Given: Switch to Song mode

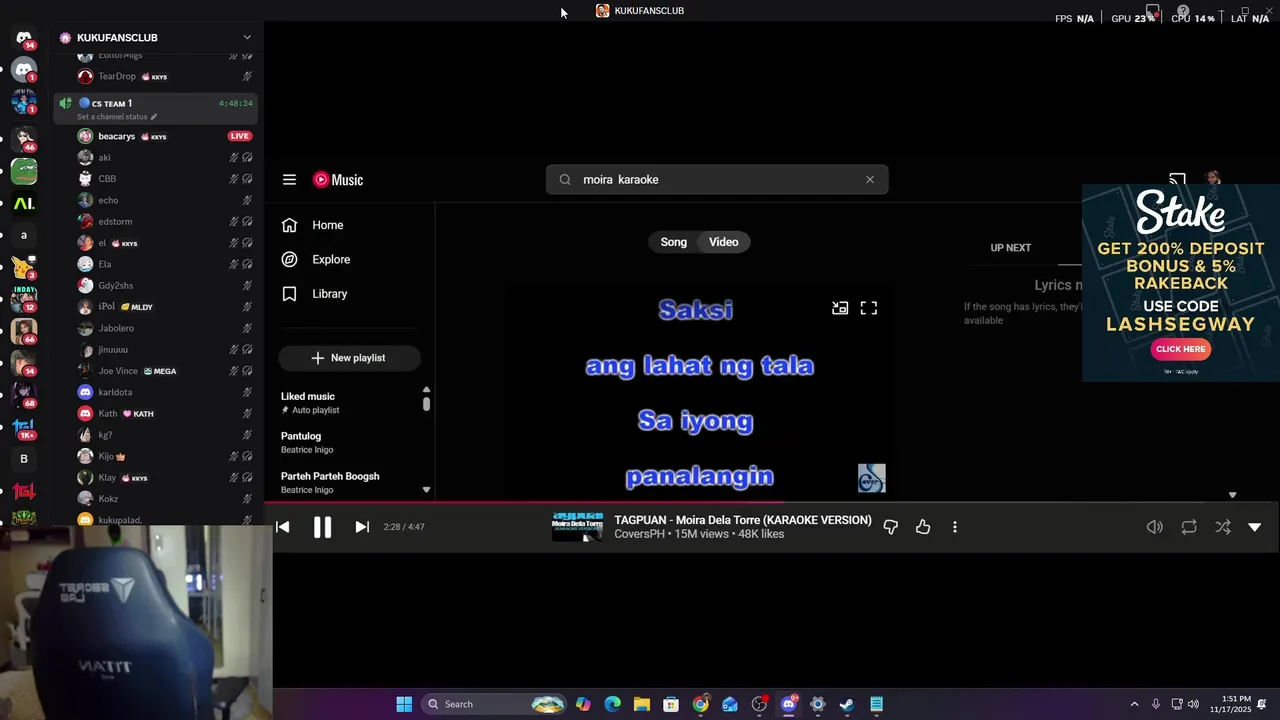Looking at the screenshot, I should click(x=674, y=242).
